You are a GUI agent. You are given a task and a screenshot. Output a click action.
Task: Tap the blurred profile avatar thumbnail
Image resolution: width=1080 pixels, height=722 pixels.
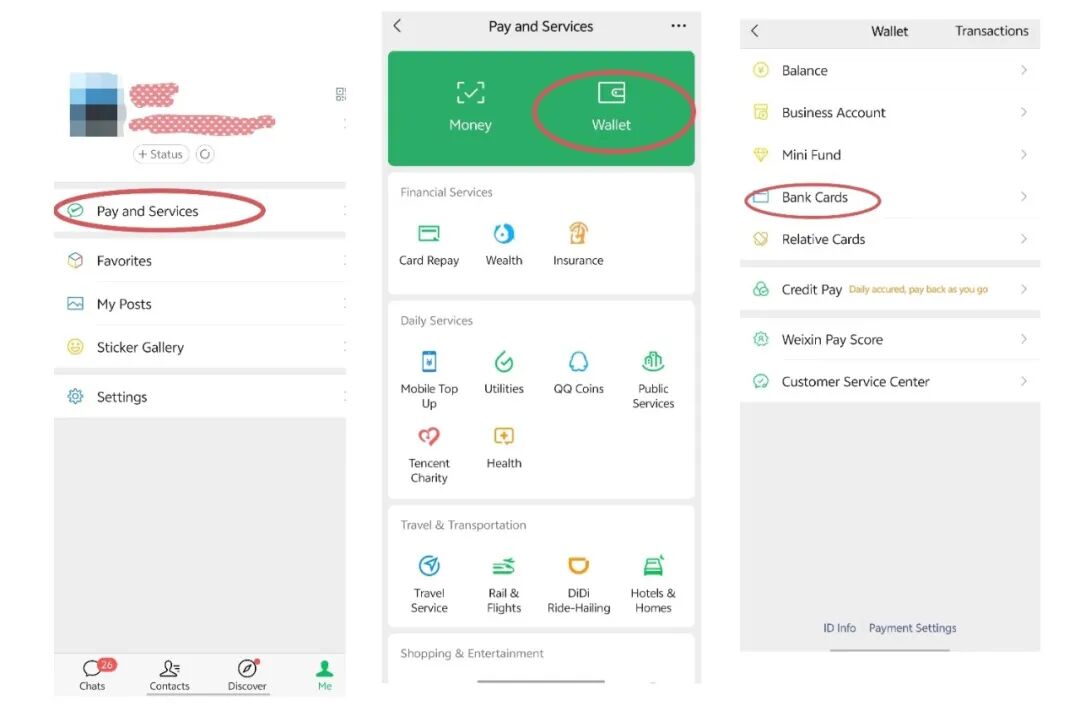(94, 105)
